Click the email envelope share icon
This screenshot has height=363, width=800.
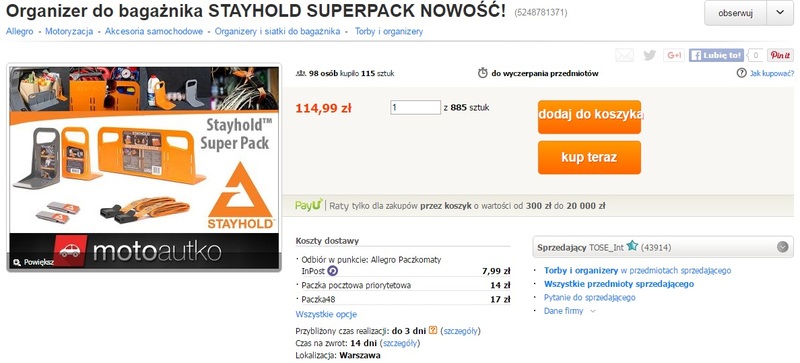coord(624,55)
